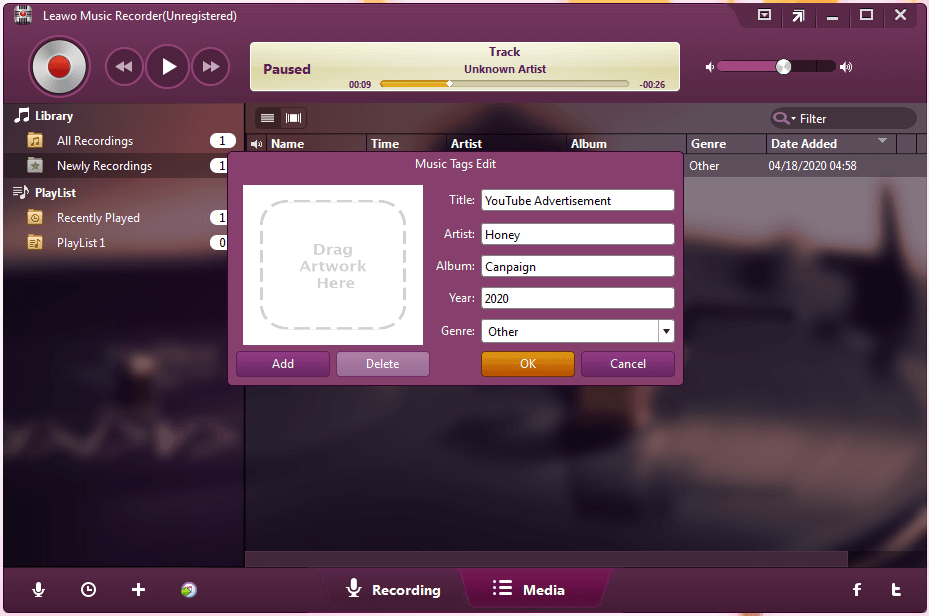Click the All Recordings folder icon

coord(35,141)
